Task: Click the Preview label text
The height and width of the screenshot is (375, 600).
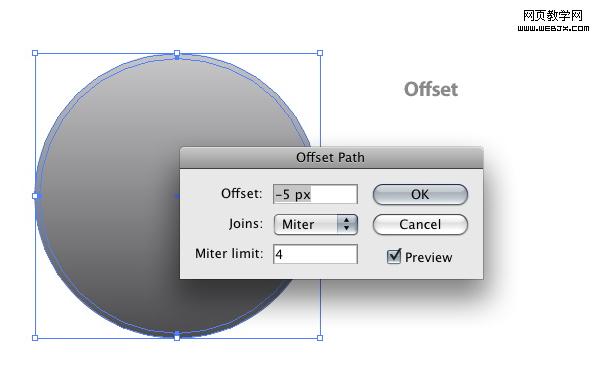Action: [429, 258]
